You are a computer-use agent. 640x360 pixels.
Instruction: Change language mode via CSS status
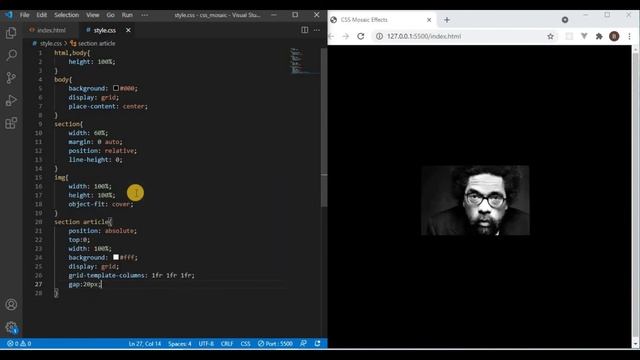tap(245, 344)
